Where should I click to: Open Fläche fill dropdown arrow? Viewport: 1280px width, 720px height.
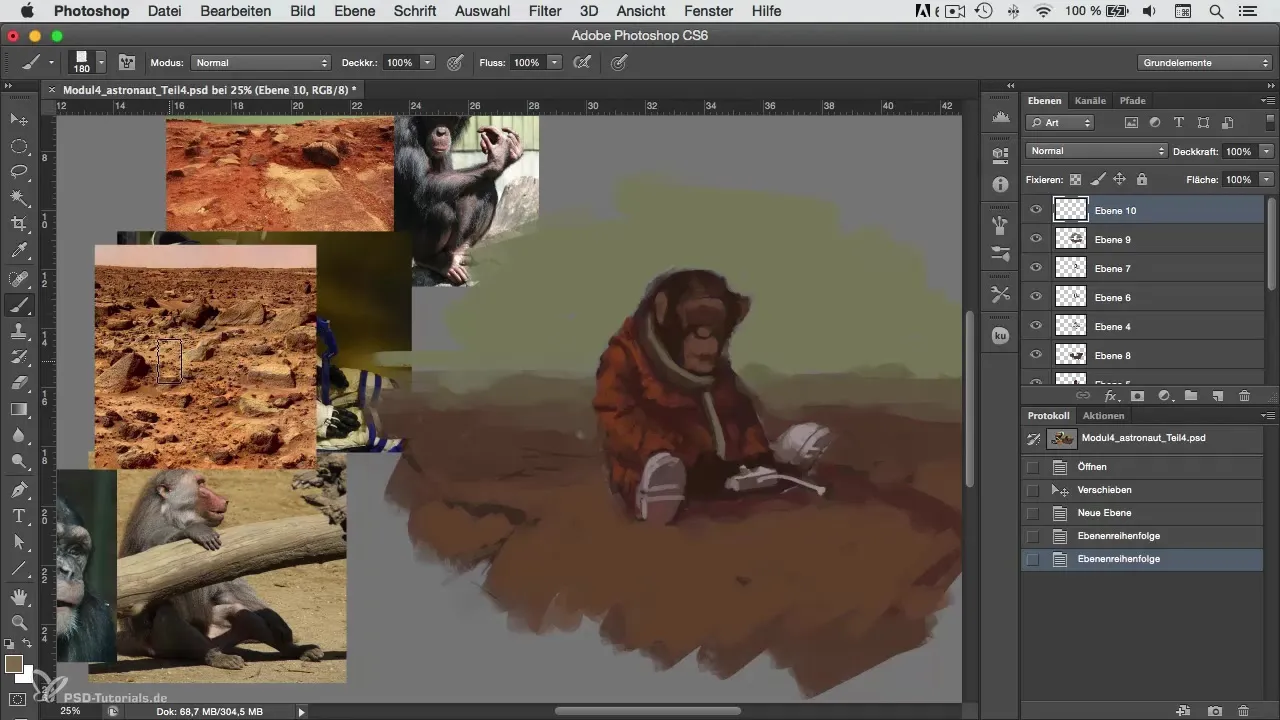[1267, 180]
